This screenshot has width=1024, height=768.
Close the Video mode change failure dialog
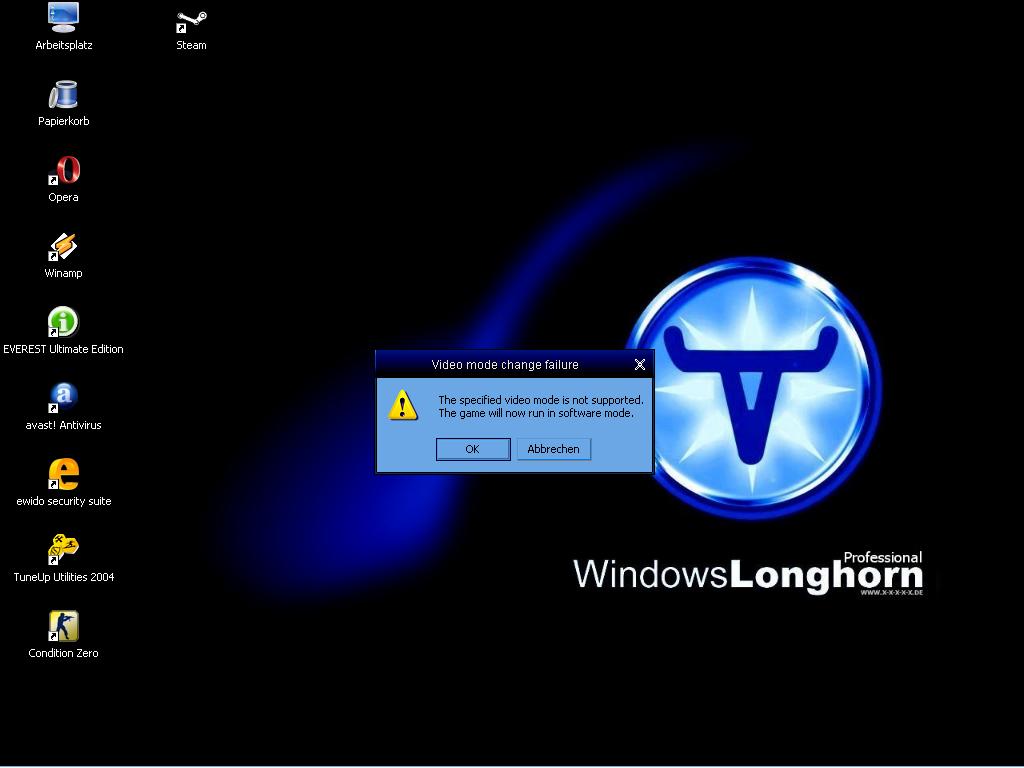(640, 364)
